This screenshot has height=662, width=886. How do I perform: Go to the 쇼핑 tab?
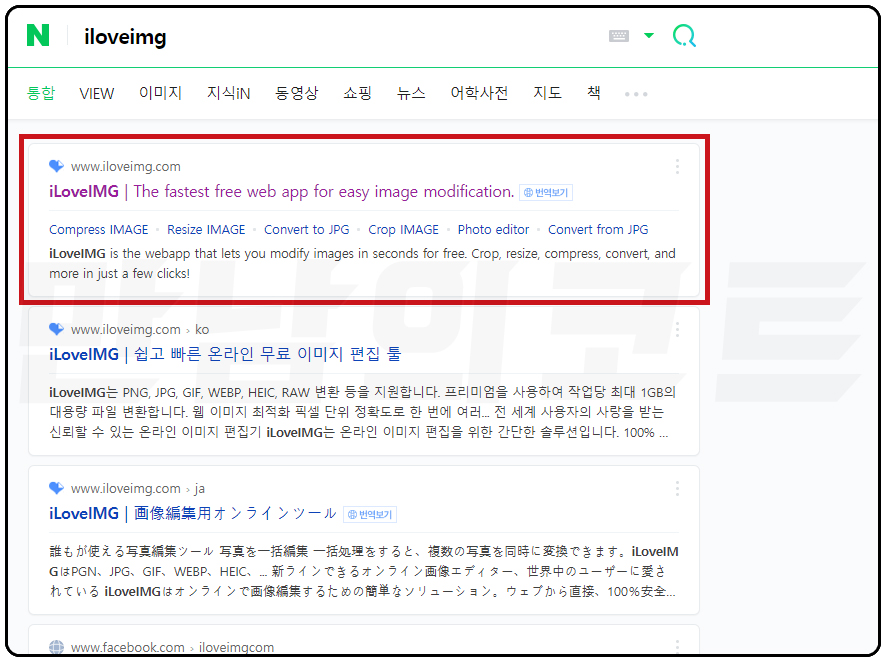pos(357,93)
